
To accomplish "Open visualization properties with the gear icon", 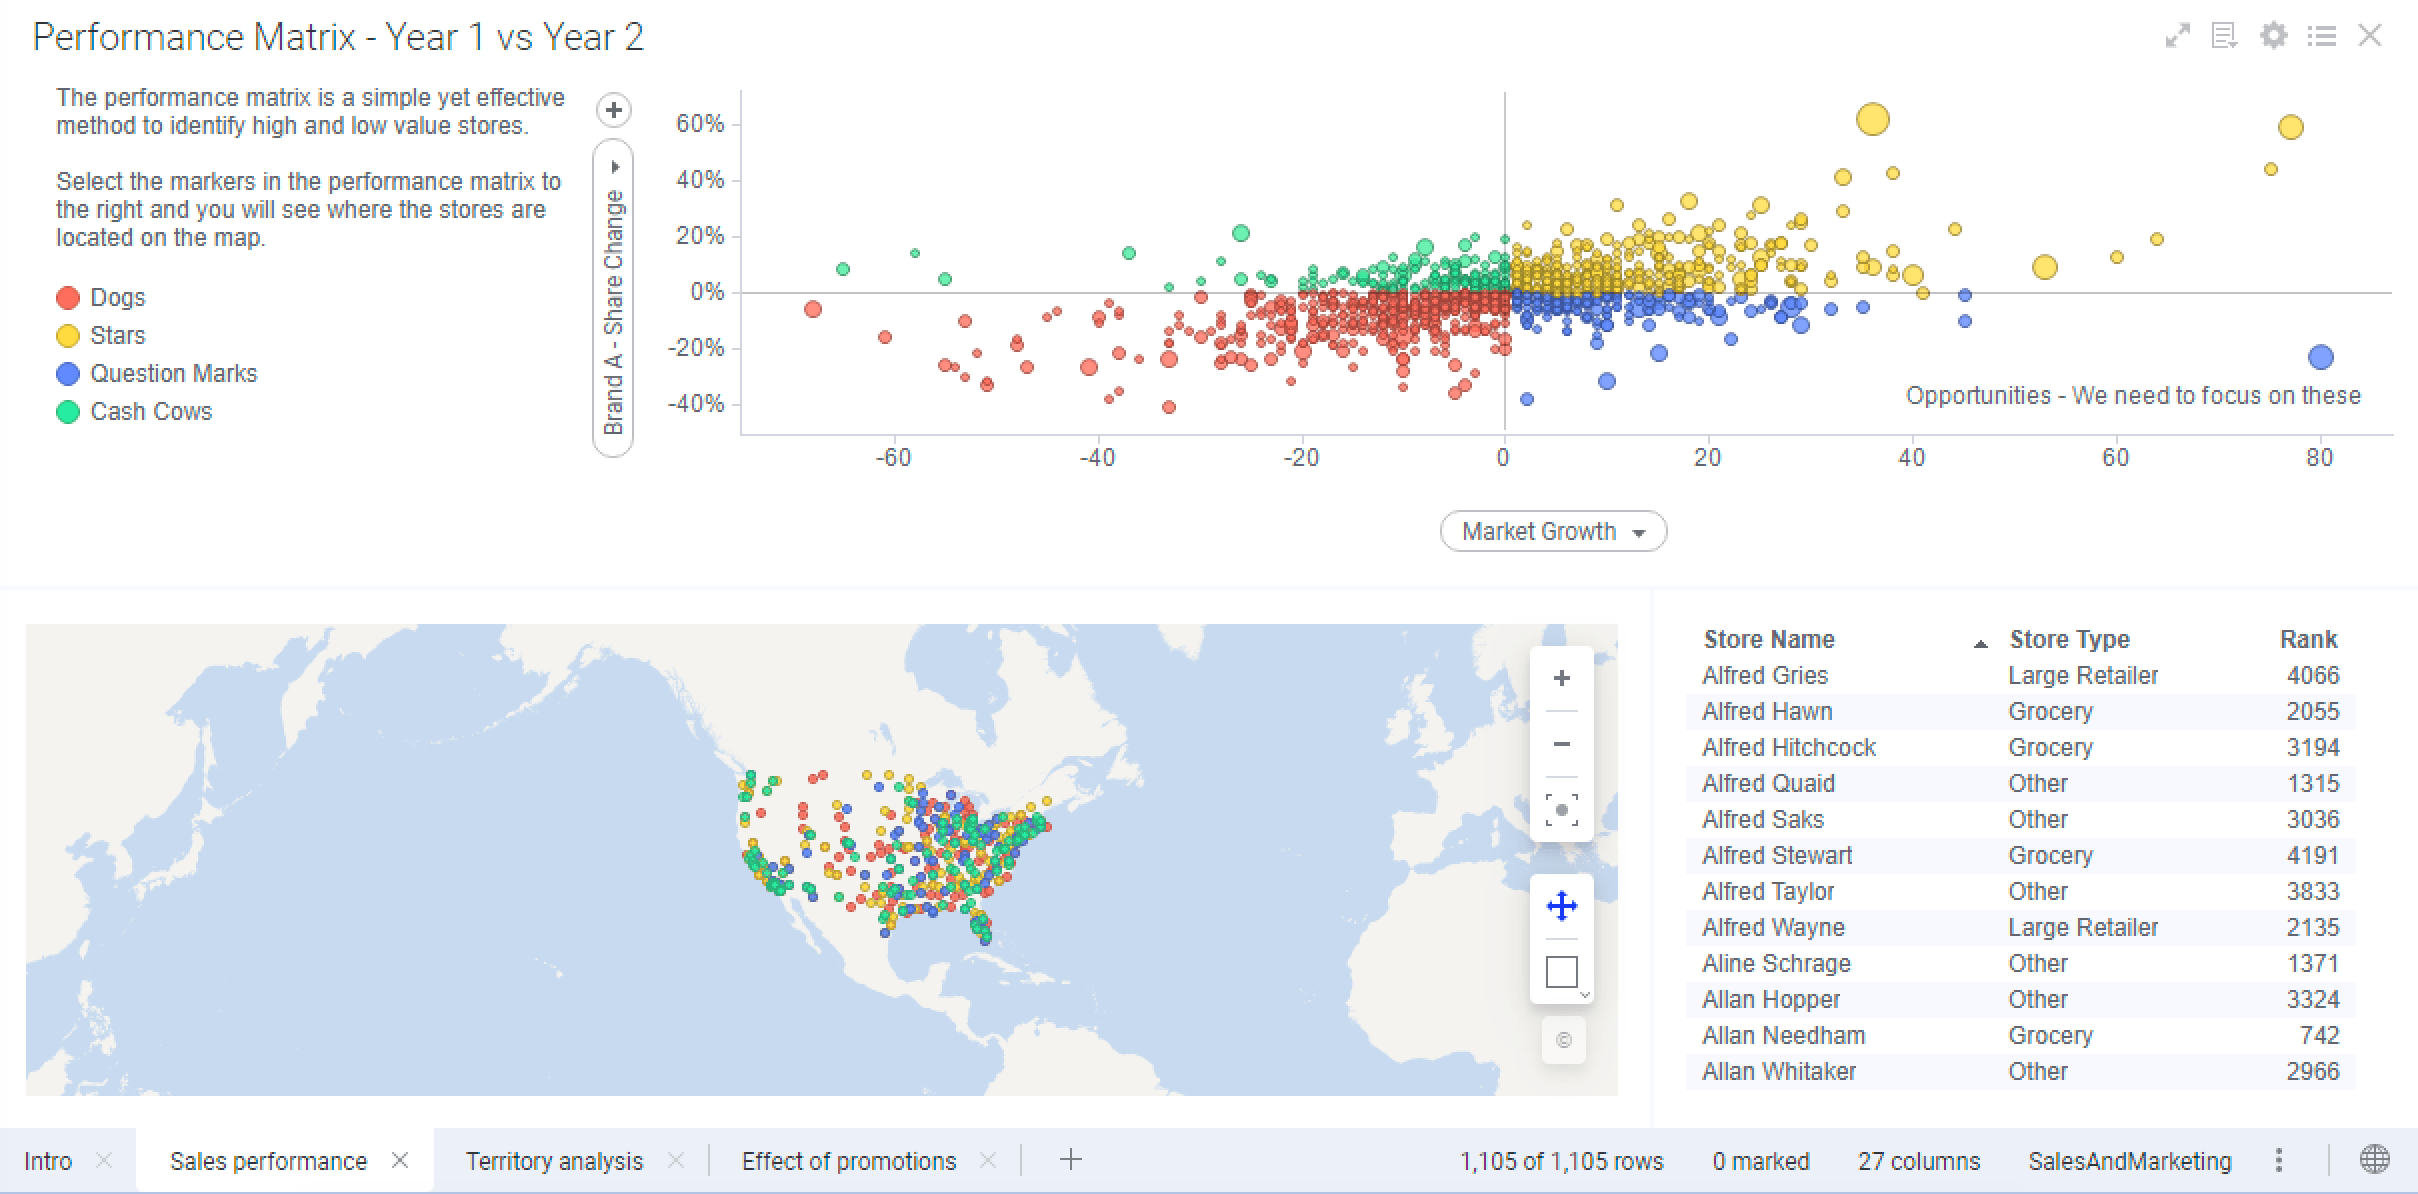I will (2273, 36).
